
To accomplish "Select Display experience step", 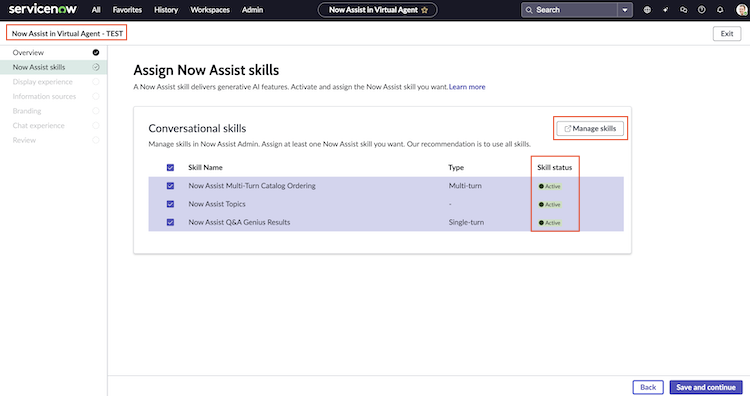I will click(x=54, y=82).
